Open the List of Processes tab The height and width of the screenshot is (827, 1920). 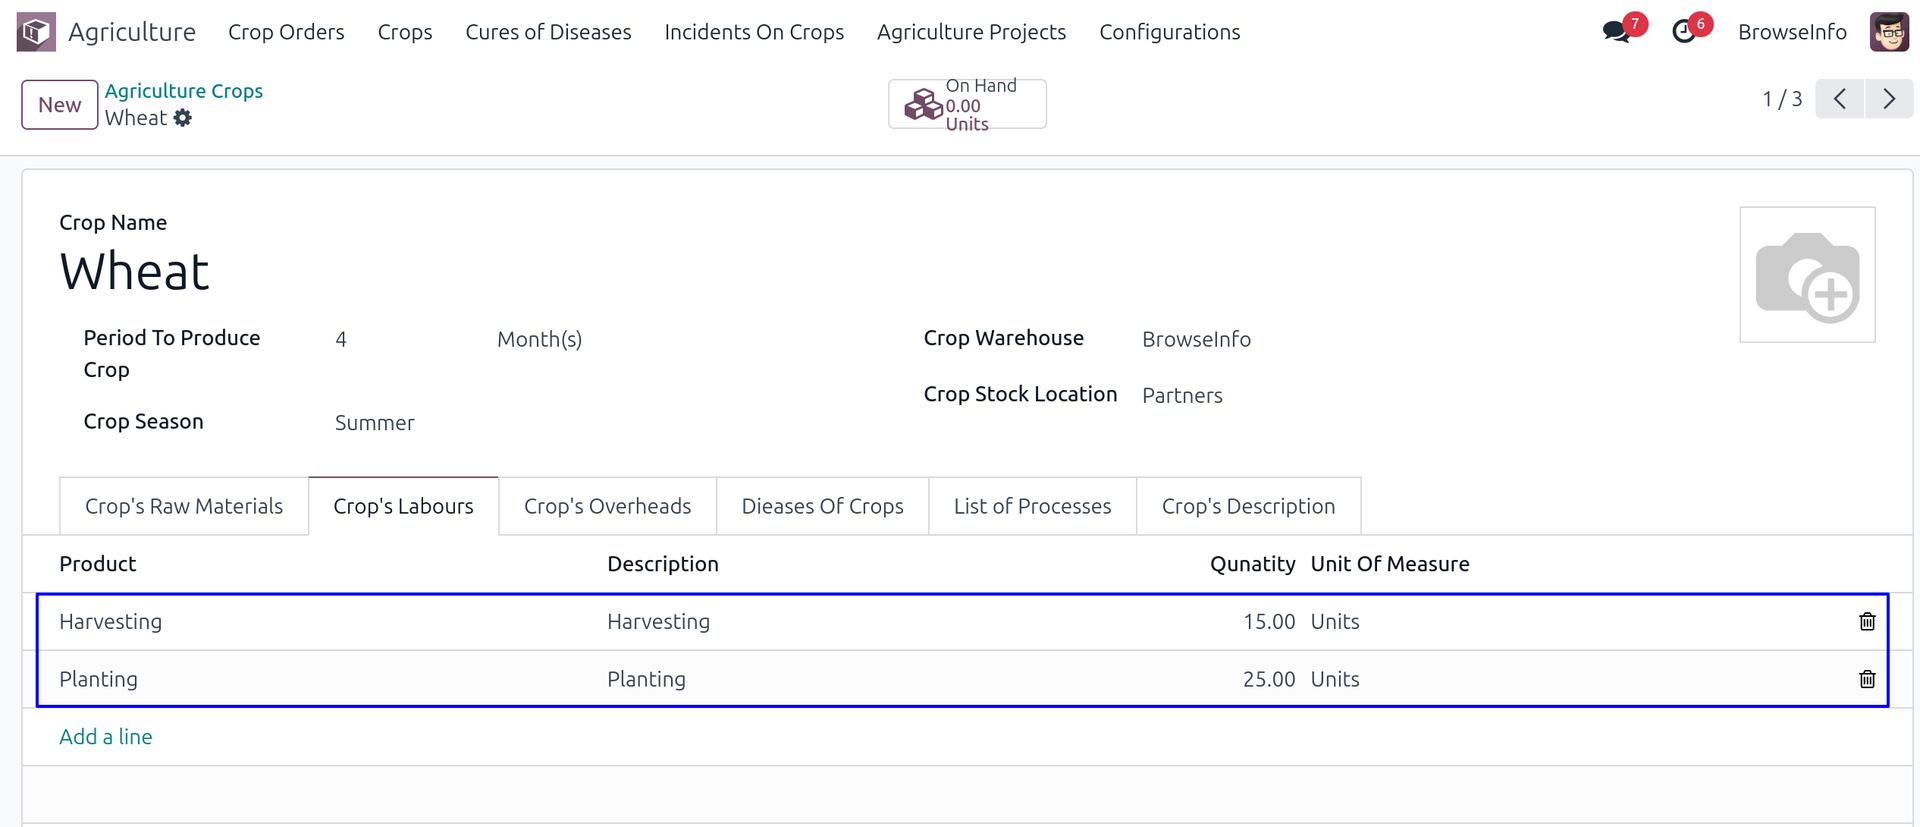click(x=1032, y=507)
